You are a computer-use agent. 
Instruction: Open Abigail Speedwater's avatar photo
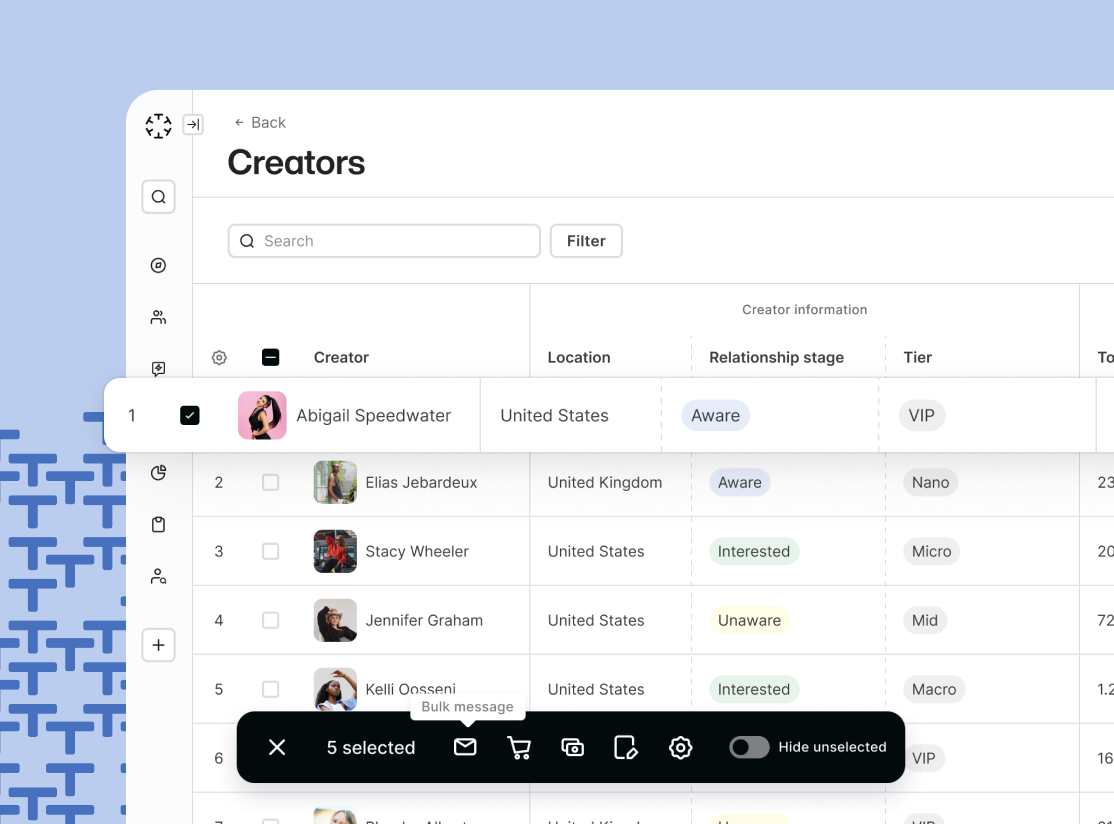point(262,416)
